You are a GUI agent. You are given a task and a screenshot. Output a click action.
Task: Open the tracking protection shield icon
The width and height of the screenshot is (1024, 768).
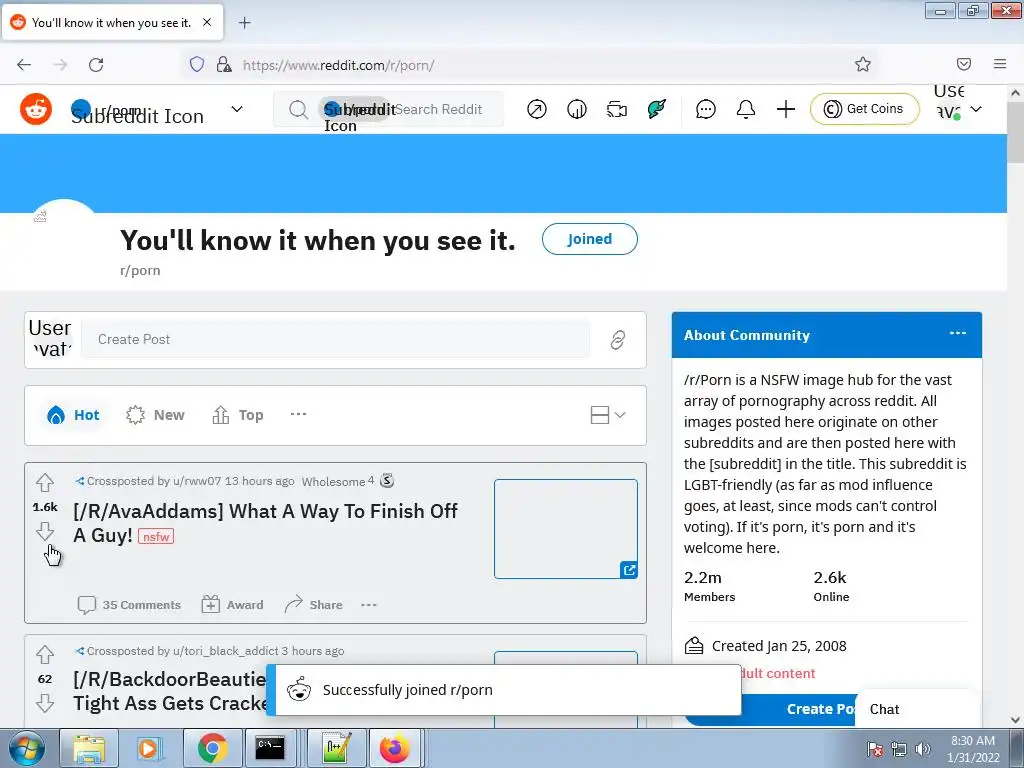(197, 64)
